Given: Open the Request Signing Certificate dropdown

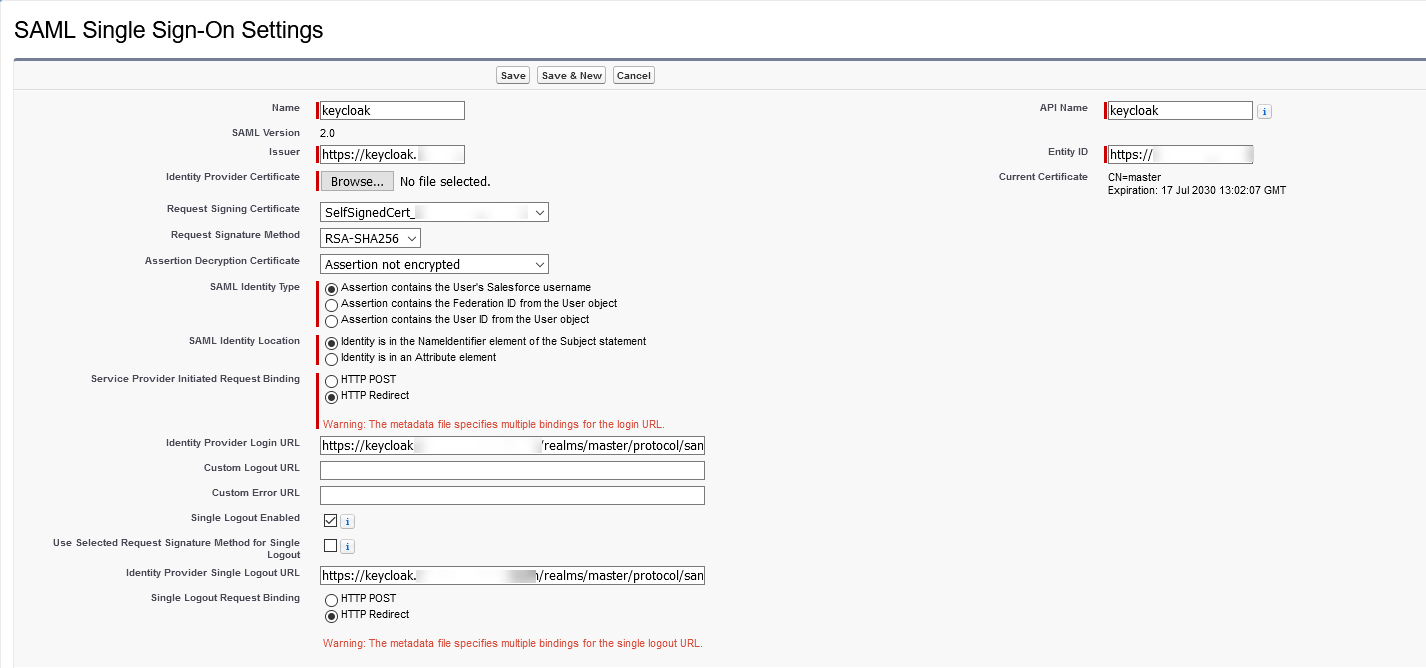Looking at the screenshot, I should point(434,213).
